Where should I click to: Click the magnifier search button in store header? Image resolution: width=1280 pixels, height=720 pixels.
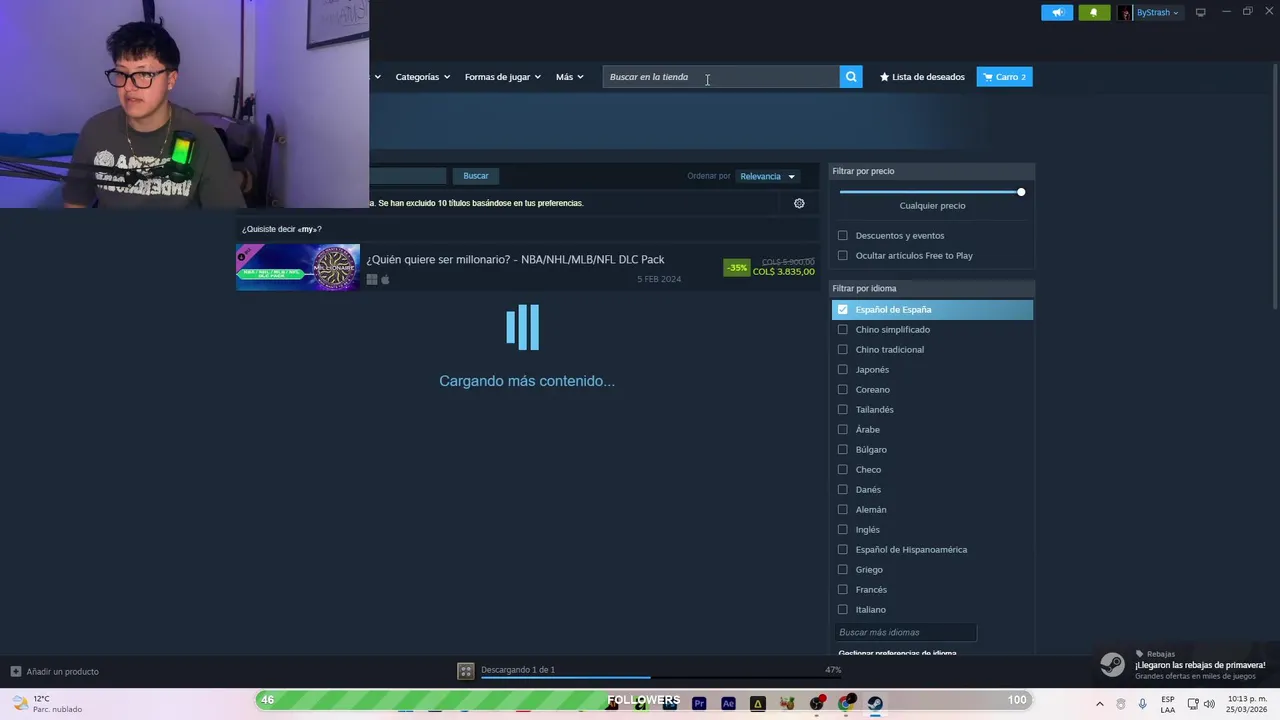[851, 77]
